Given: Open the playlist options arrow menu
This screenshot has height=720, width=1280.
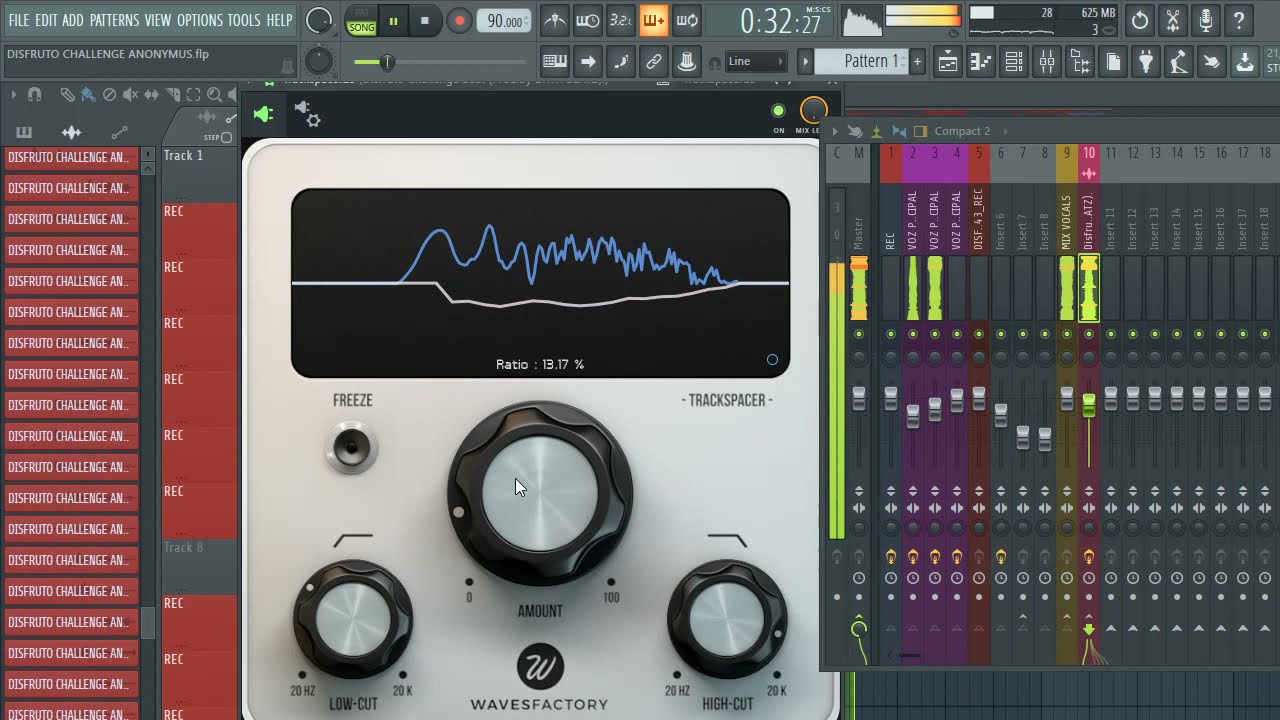Looking at the screenshot, I should (x=13, y=95).
